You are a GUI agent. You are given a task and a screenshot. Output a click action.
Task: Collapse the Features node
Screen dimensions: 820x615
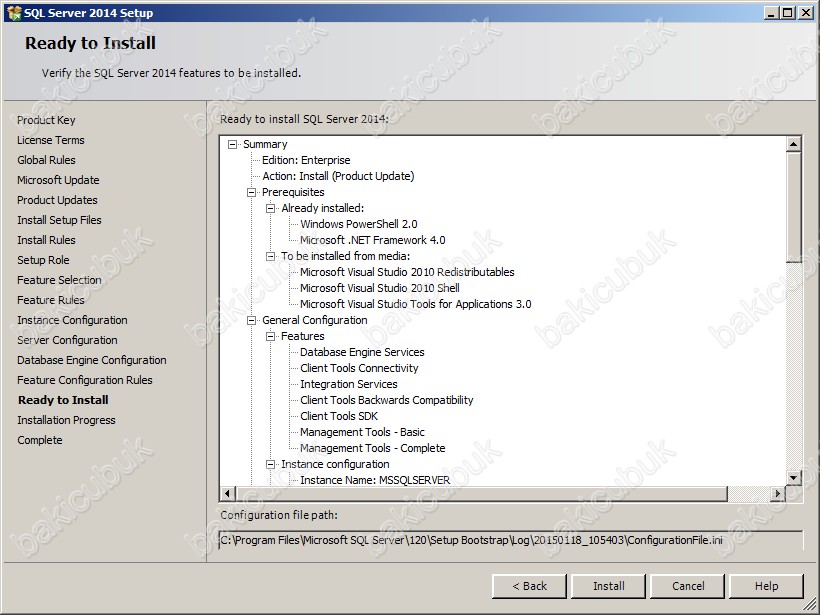[270, 336]
